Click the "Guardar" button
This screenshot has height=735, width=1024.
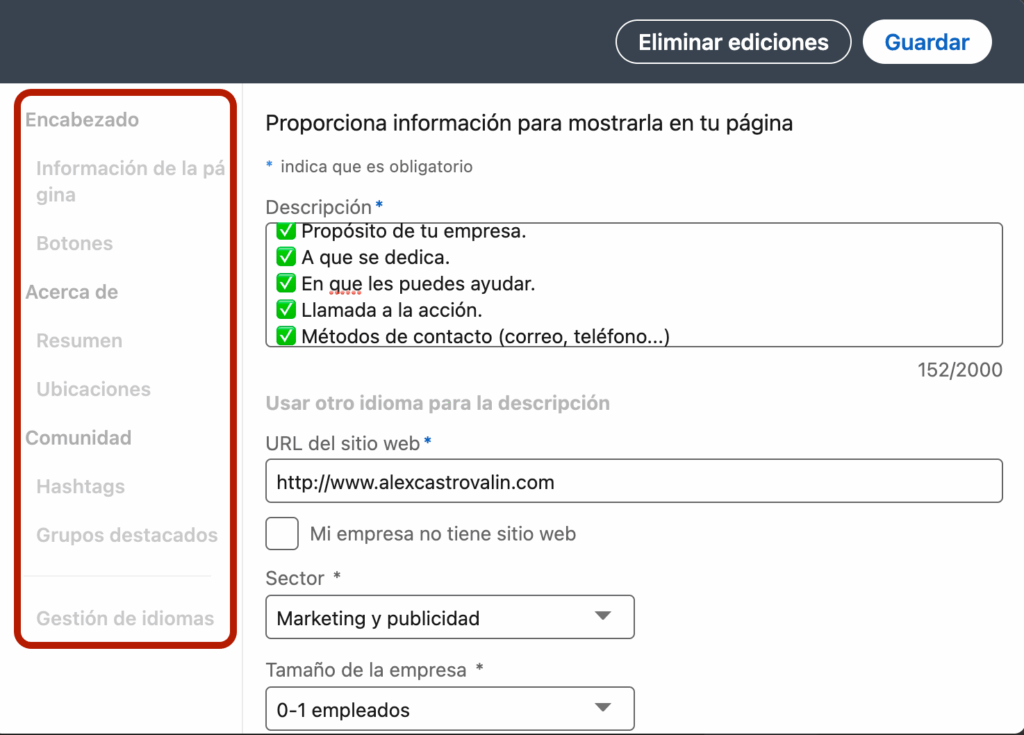click(926, 41)
